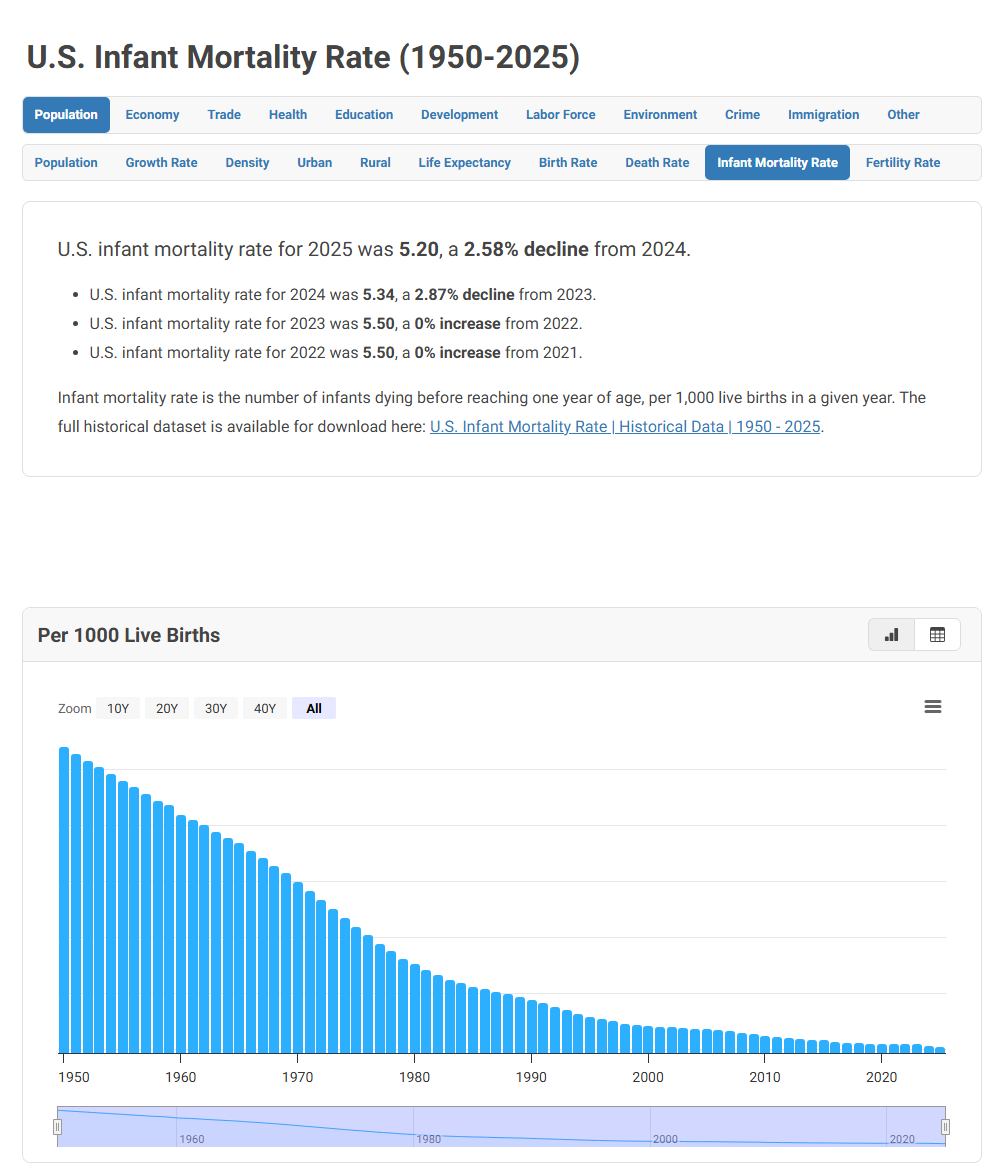Image resolution: width=996 pixels, height=1176 pixels.
Task: Select the Other tab
Action: pos(903,115)
